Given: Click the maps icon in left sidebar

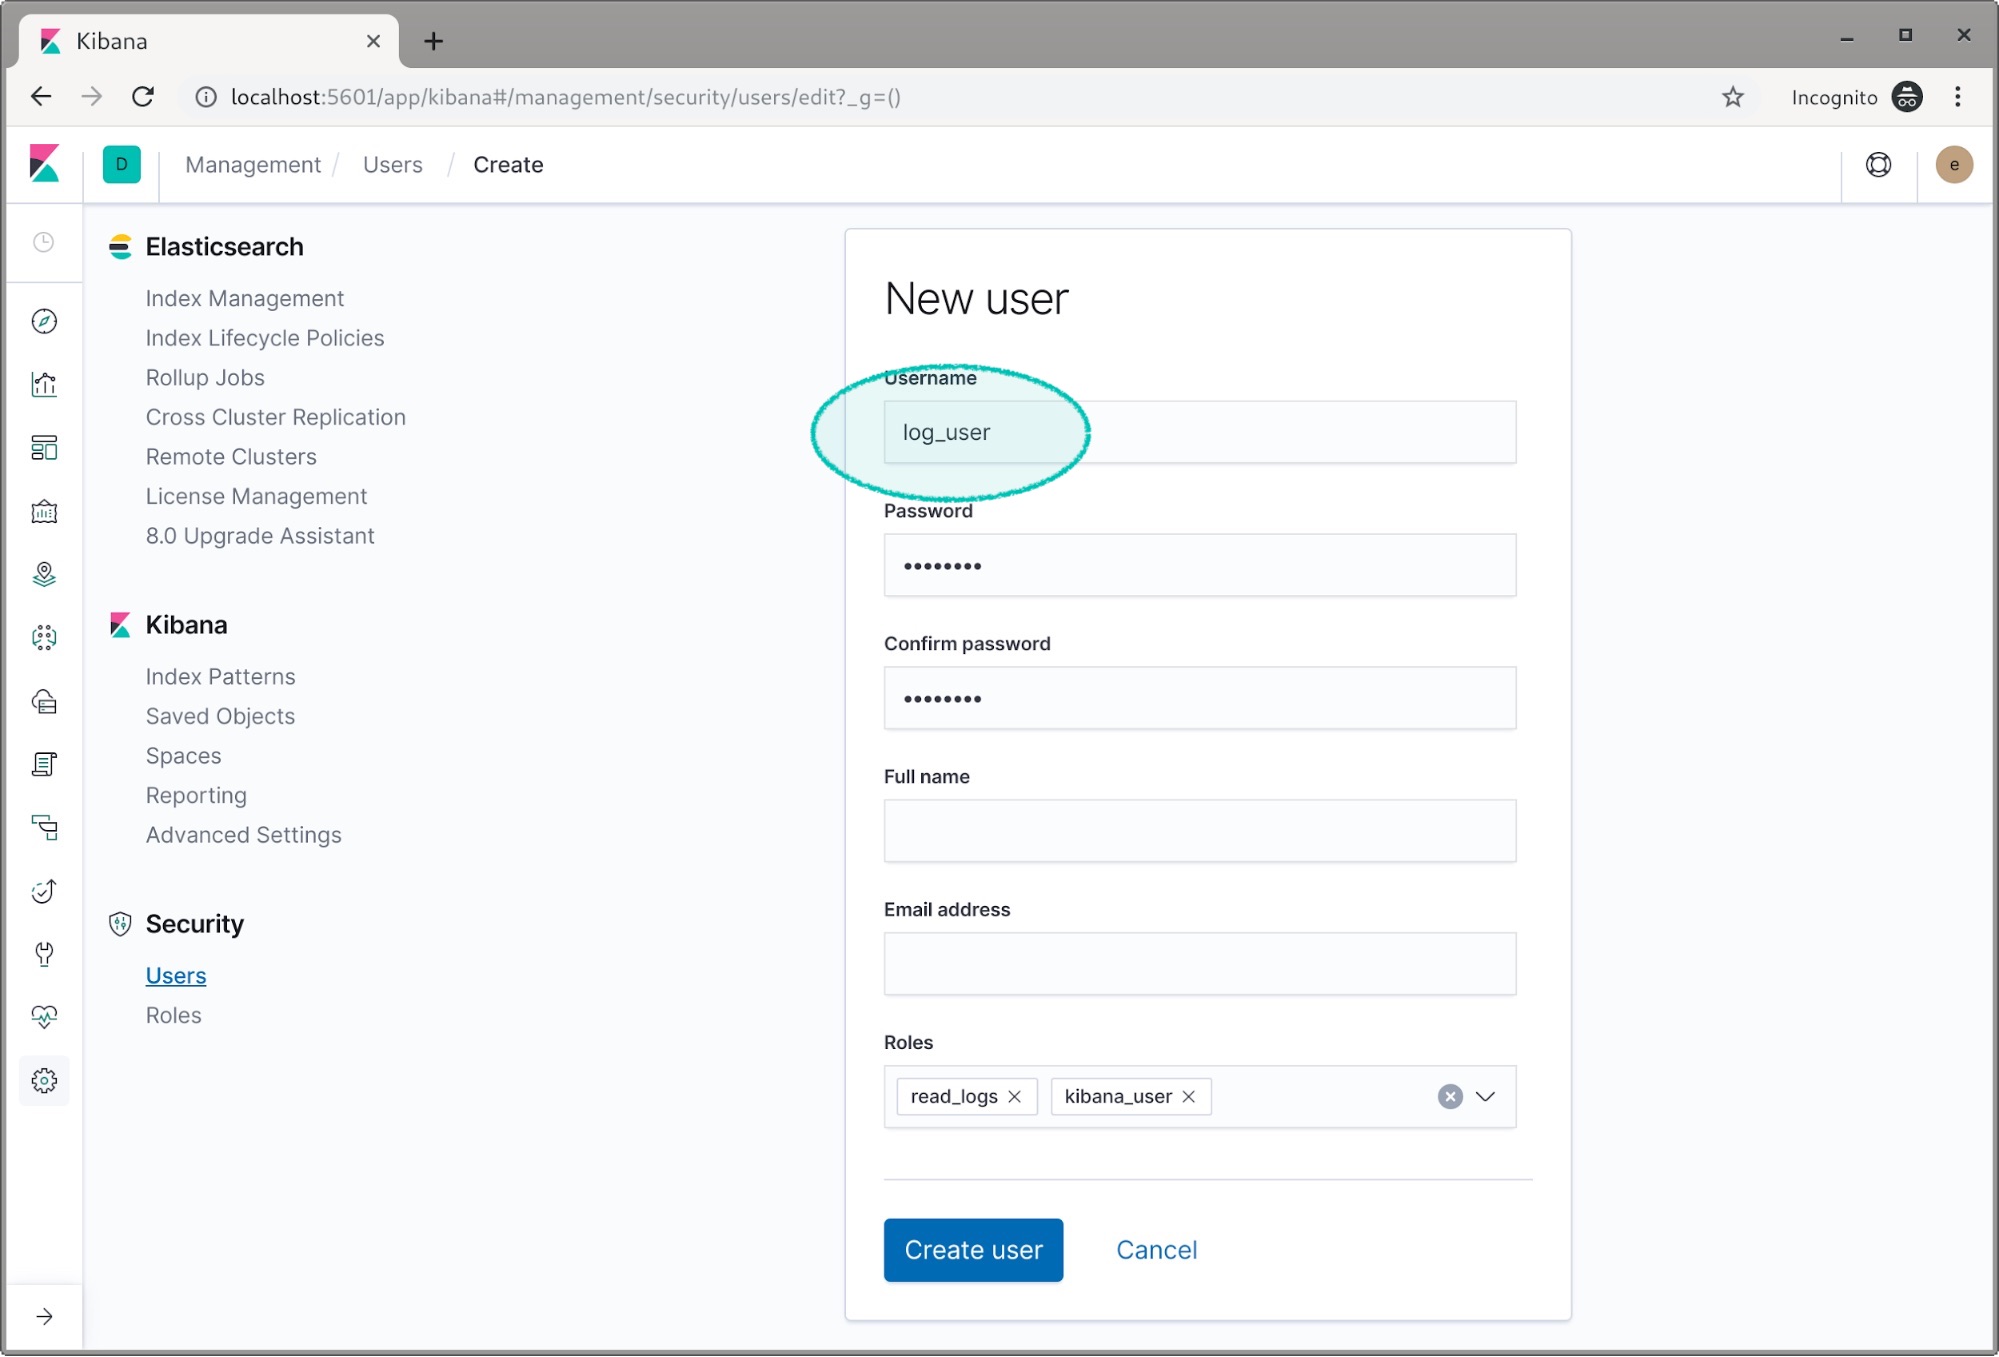Looking at the screenshot, I should (x=44, y=574).
